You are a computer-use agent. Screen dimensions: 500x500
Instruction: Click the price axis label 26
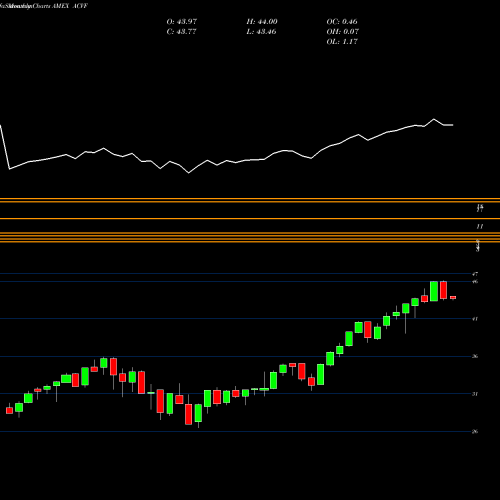coord(475,432)
